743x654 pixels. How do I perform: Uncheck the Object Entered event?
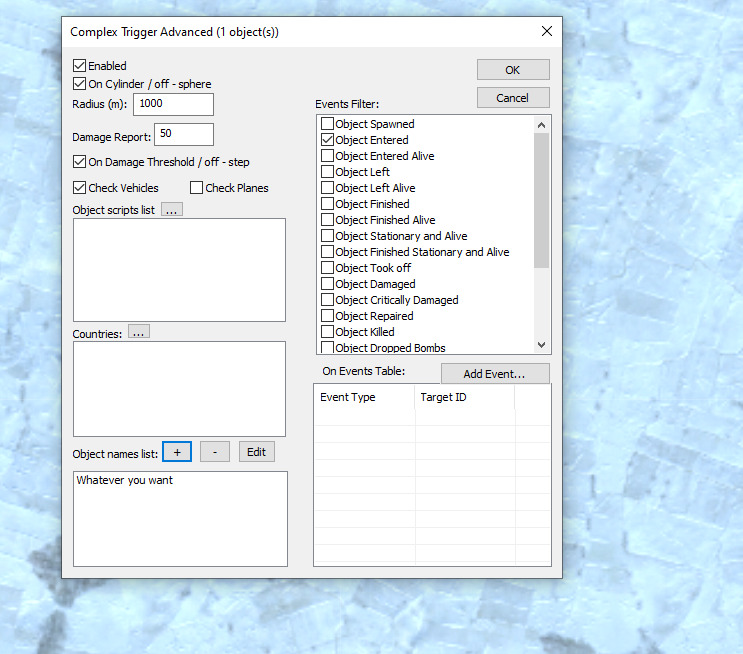pos(328,140)
